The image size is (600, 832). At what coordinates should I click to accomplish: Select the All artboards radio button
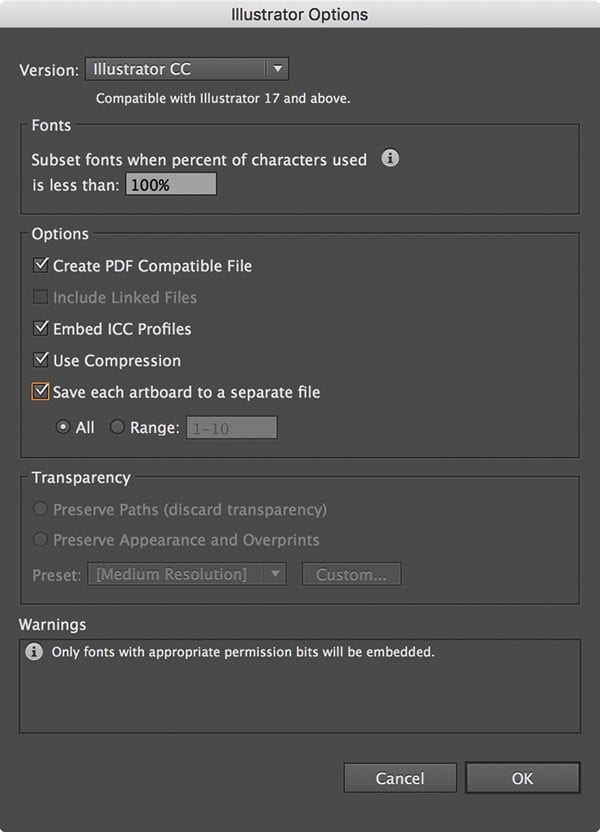tap(64, 427)
